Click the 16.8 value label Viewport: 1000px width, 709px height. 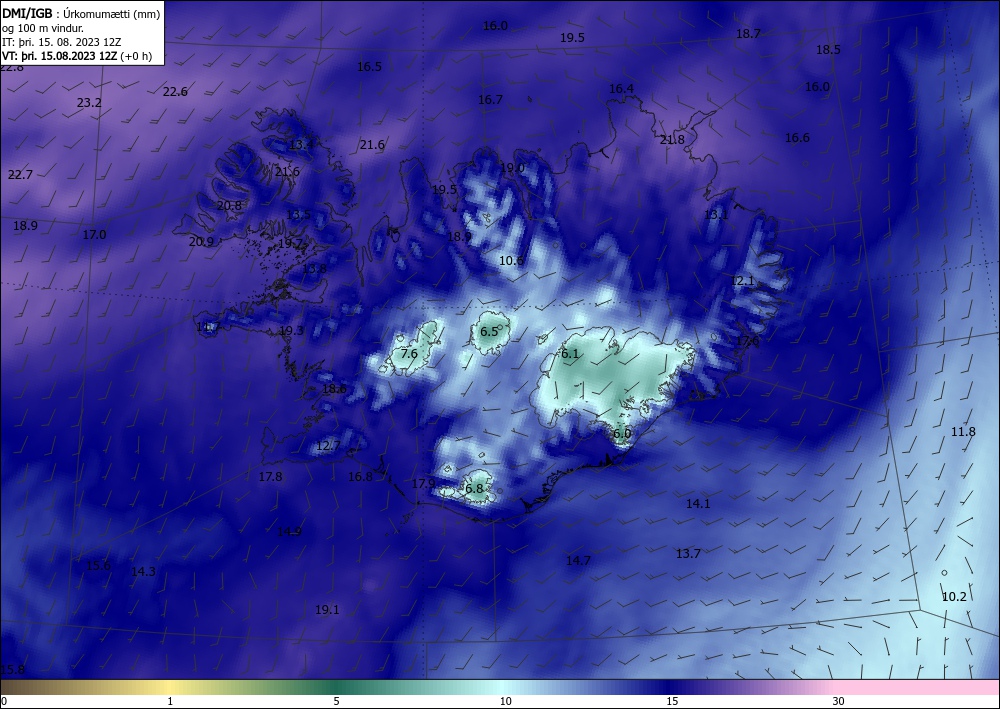360,477
